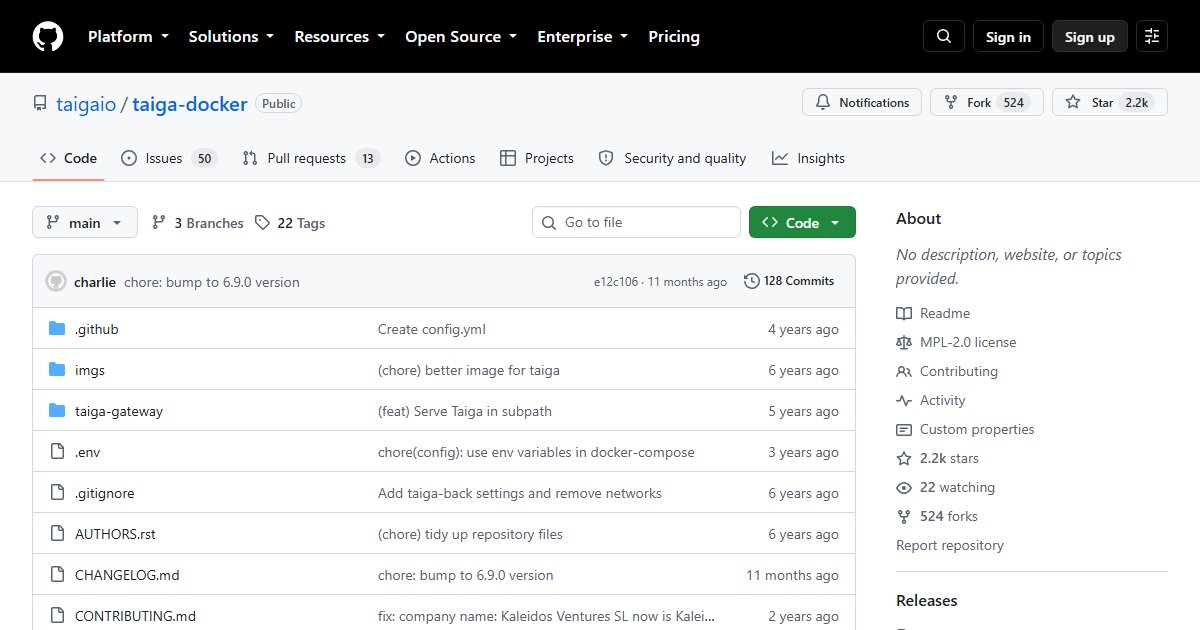
Task: Click the star icon next to 2.2k stars
Action: (x=904, y=458)
